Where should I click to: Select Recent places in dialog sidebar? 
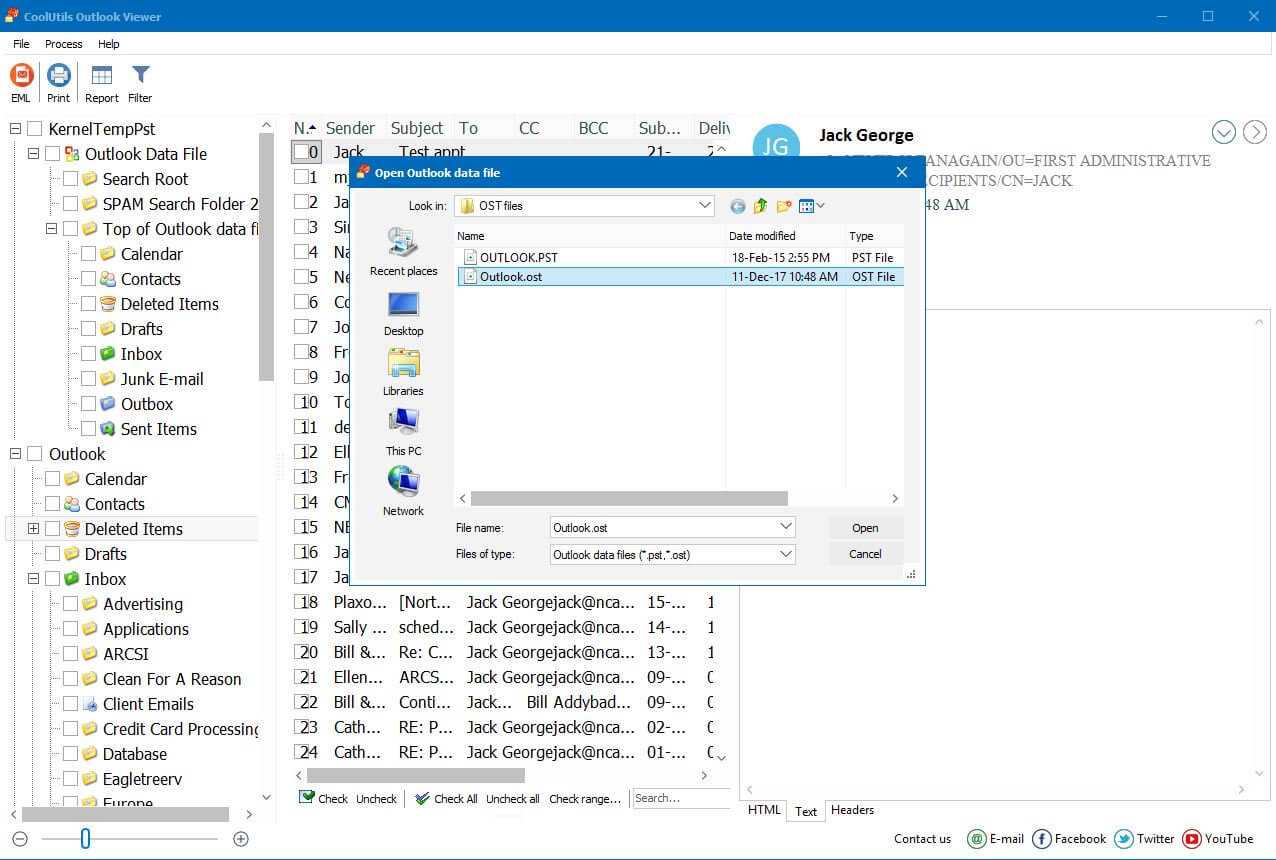(x=403, y=252)
